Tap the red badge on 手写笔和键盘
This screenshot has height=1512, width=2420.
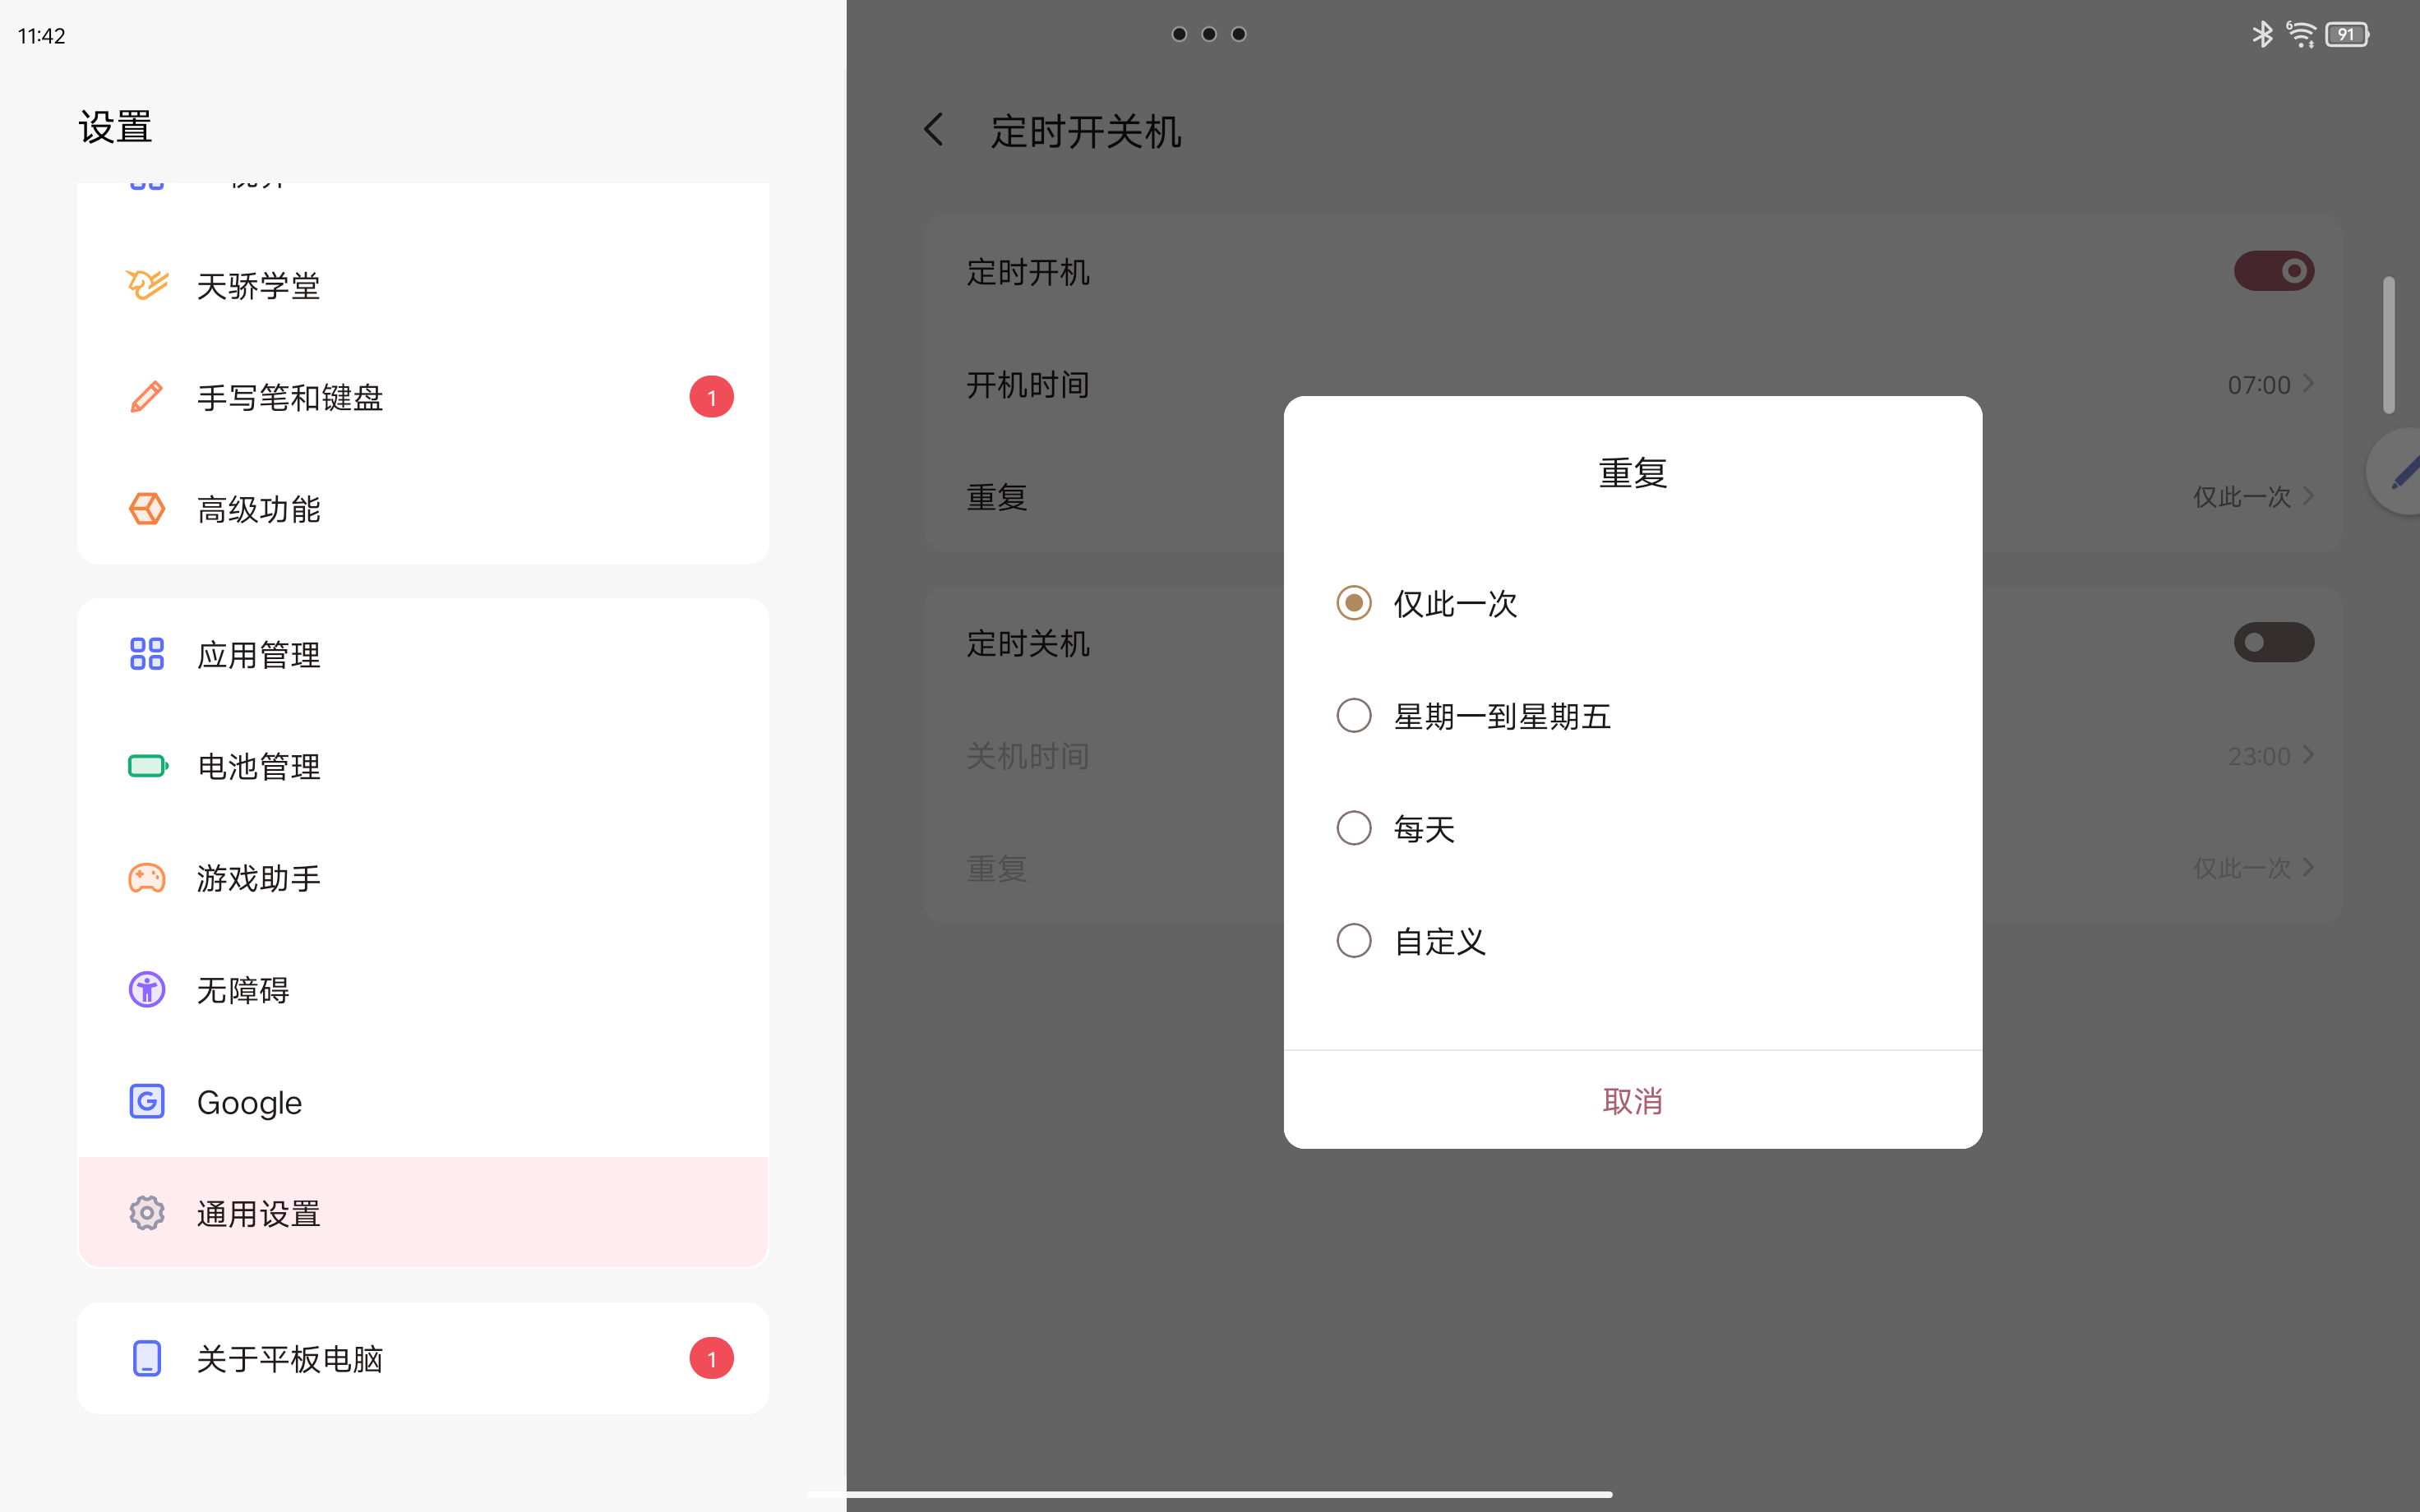pyautogui.click(x=711, y=397)
